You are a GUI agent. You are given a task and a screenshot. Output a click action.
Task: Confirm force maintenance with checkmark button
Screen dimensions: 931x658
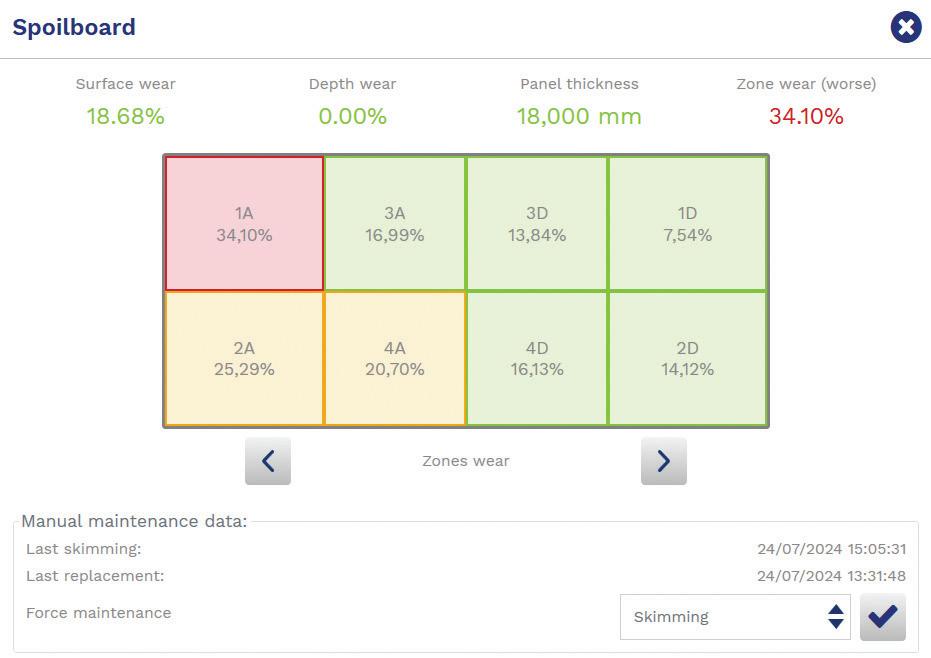tap(882, 617)
